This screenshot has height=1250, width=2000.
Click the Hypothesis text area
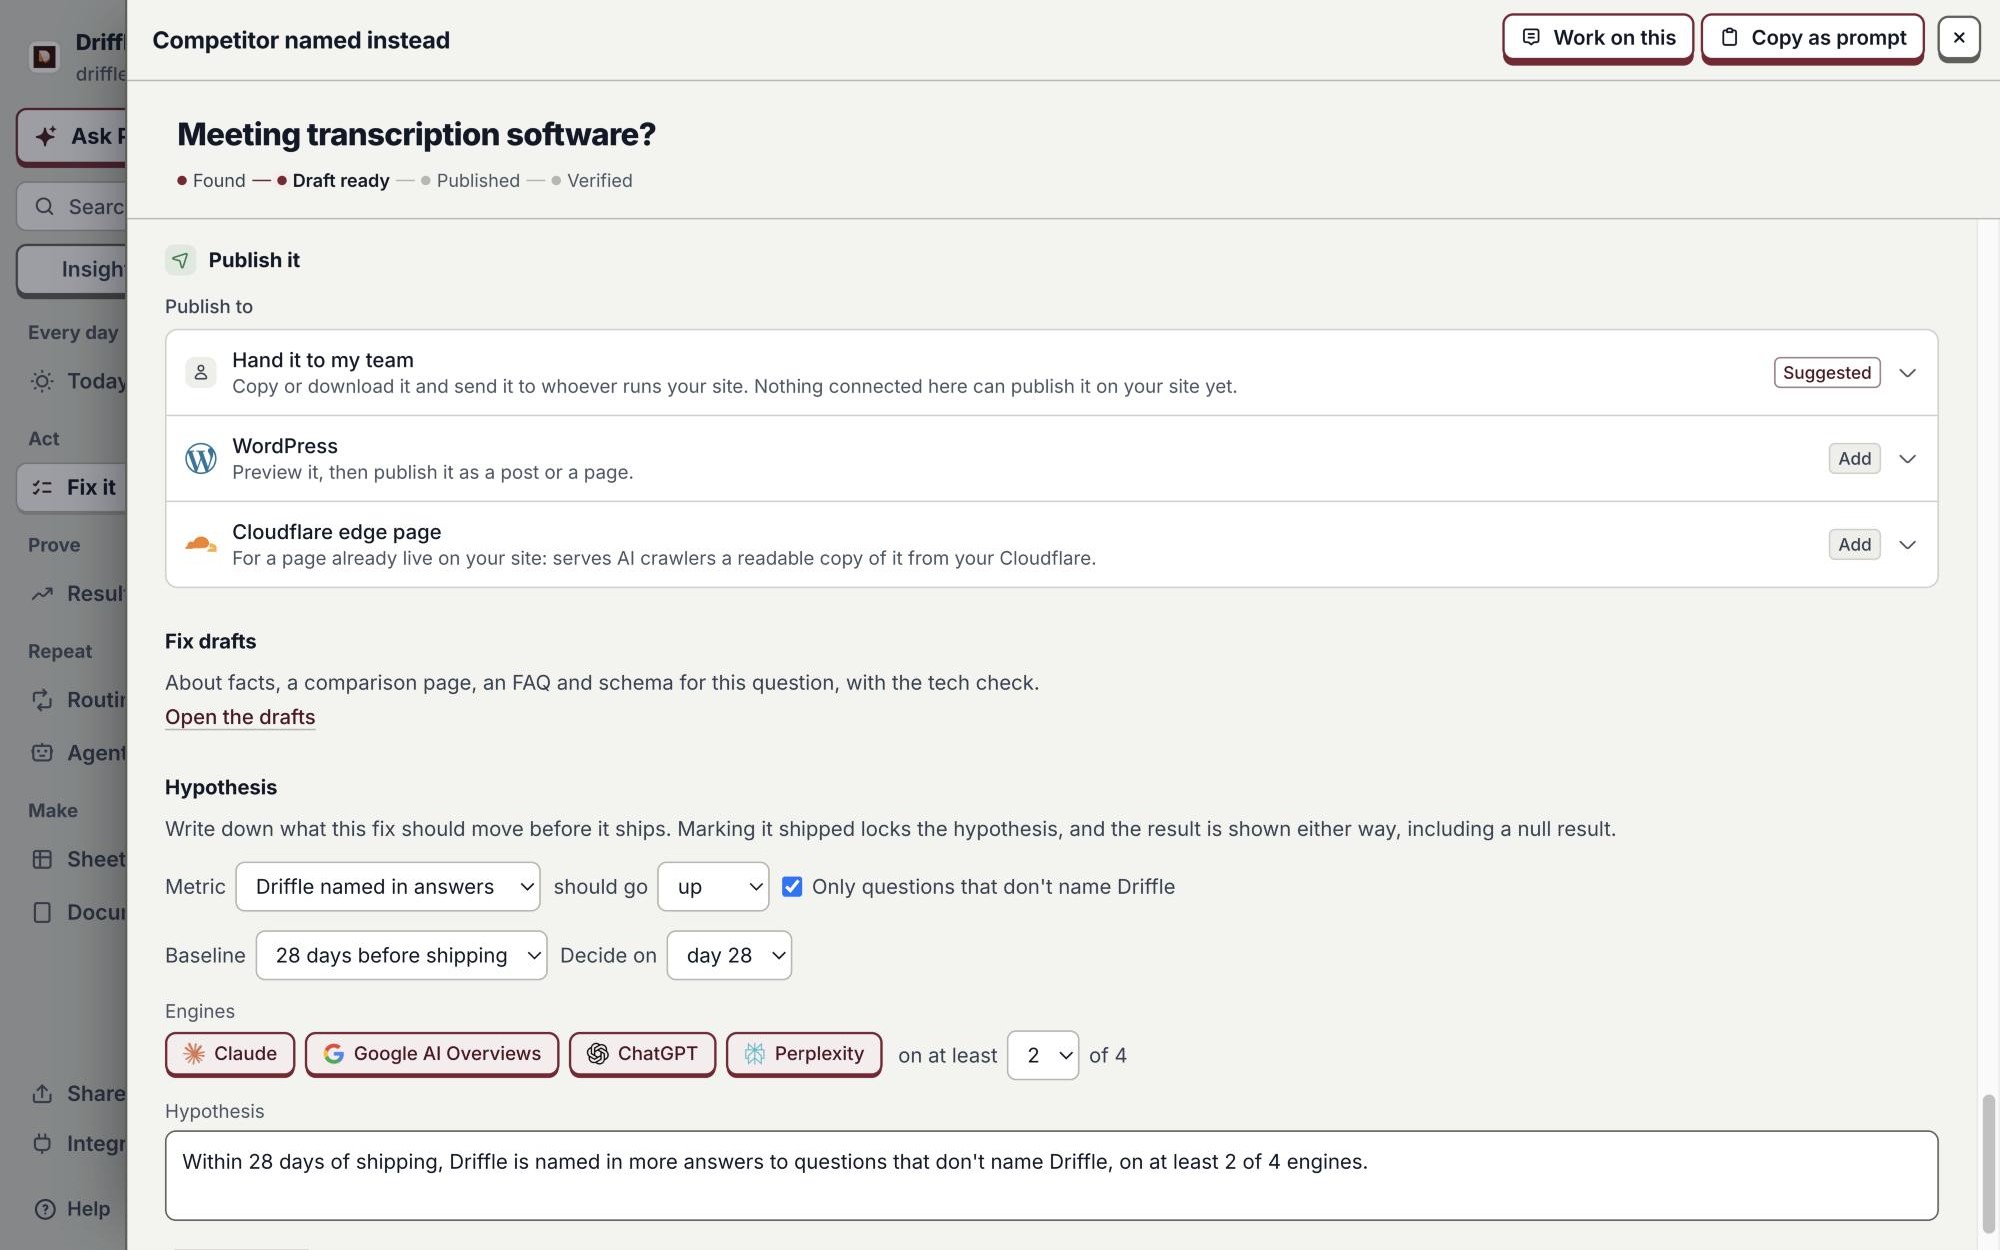pos(1051,1175)
